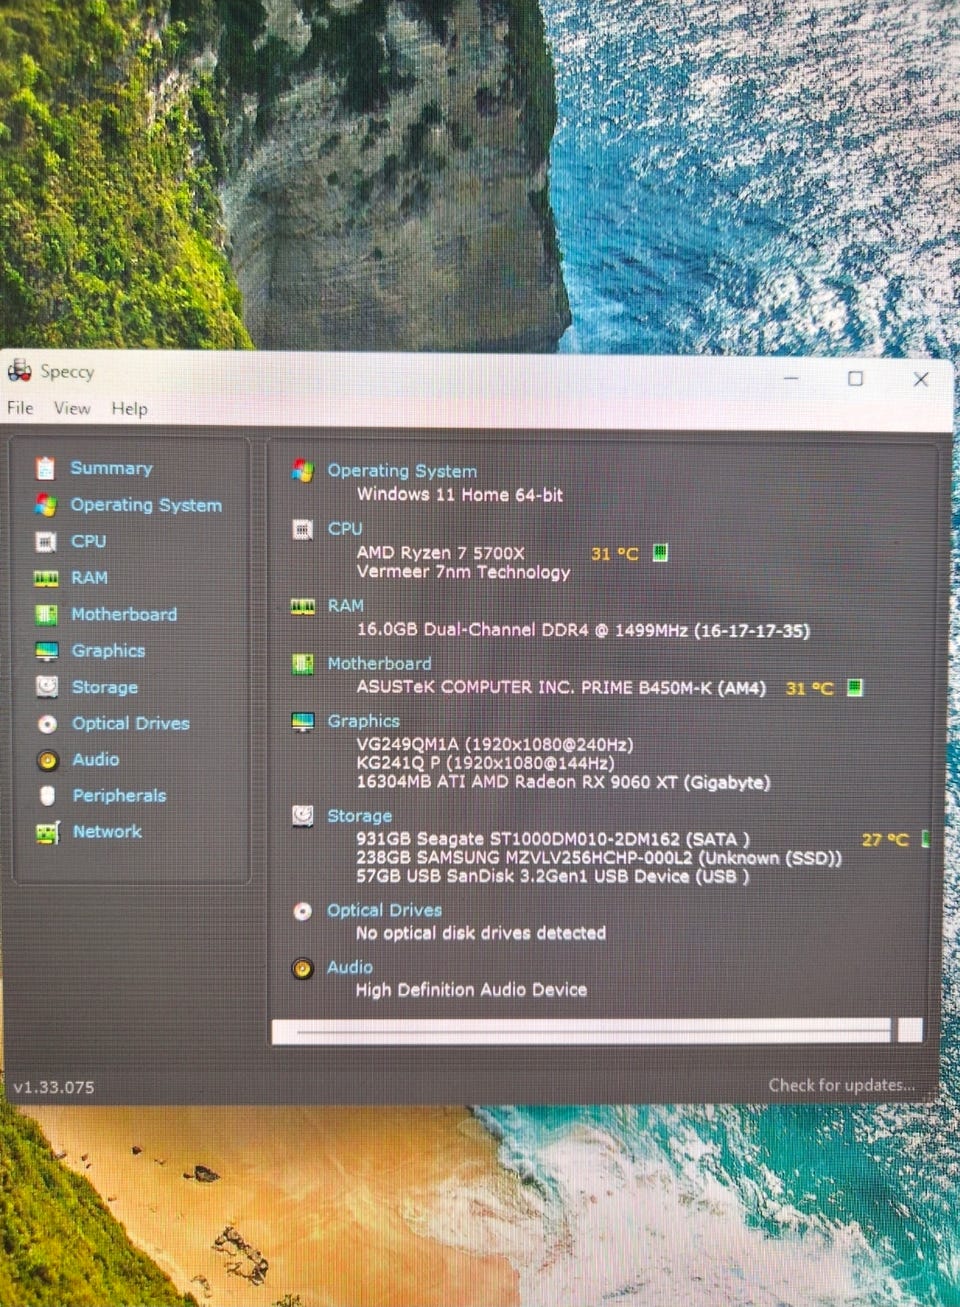The image size is (960, 1307).
Task: Open Storage section from sidebar label
Action: pos(105,687)
